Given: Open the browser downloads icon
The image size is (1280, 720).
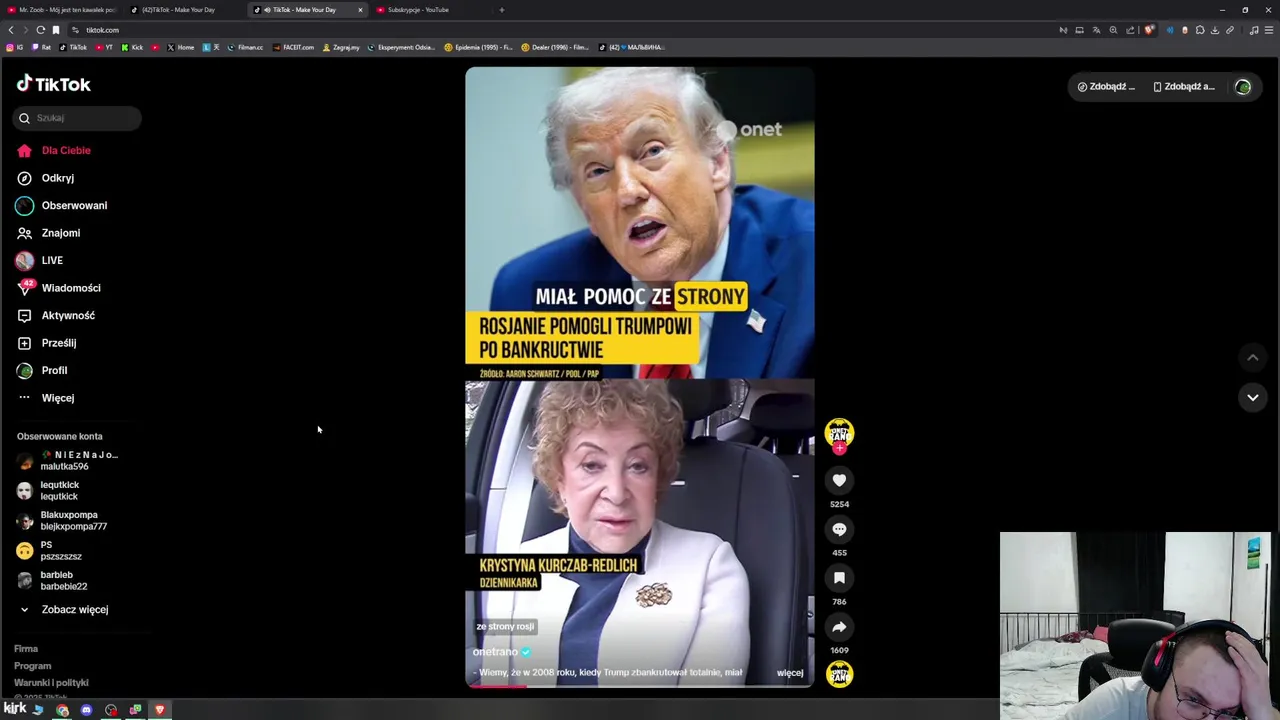Looking at the screenshot, I should click(1215, 30).
